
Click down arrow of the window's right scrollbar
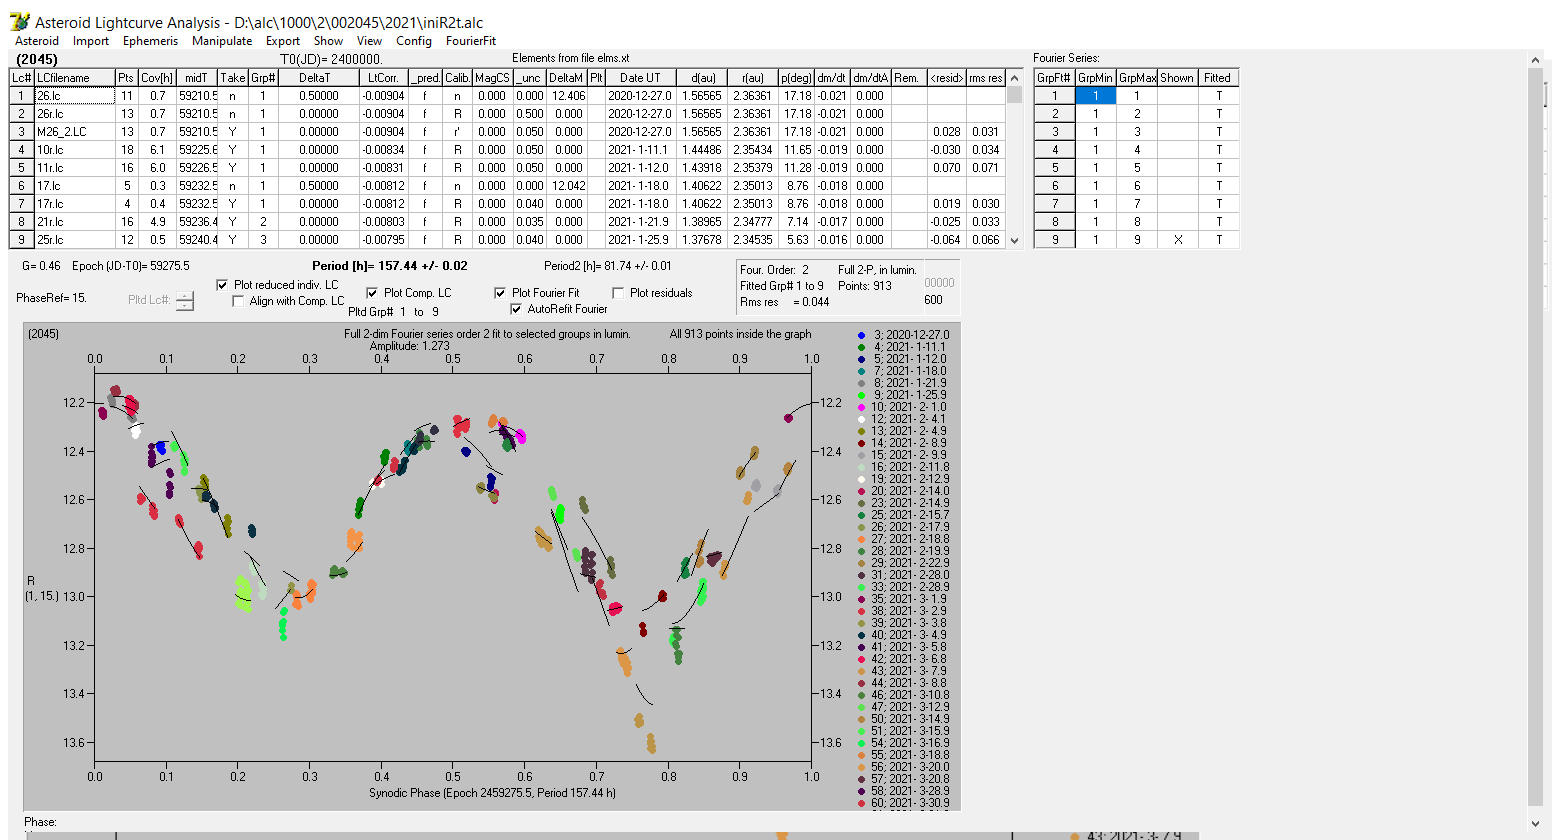[x=1537, y=823]
